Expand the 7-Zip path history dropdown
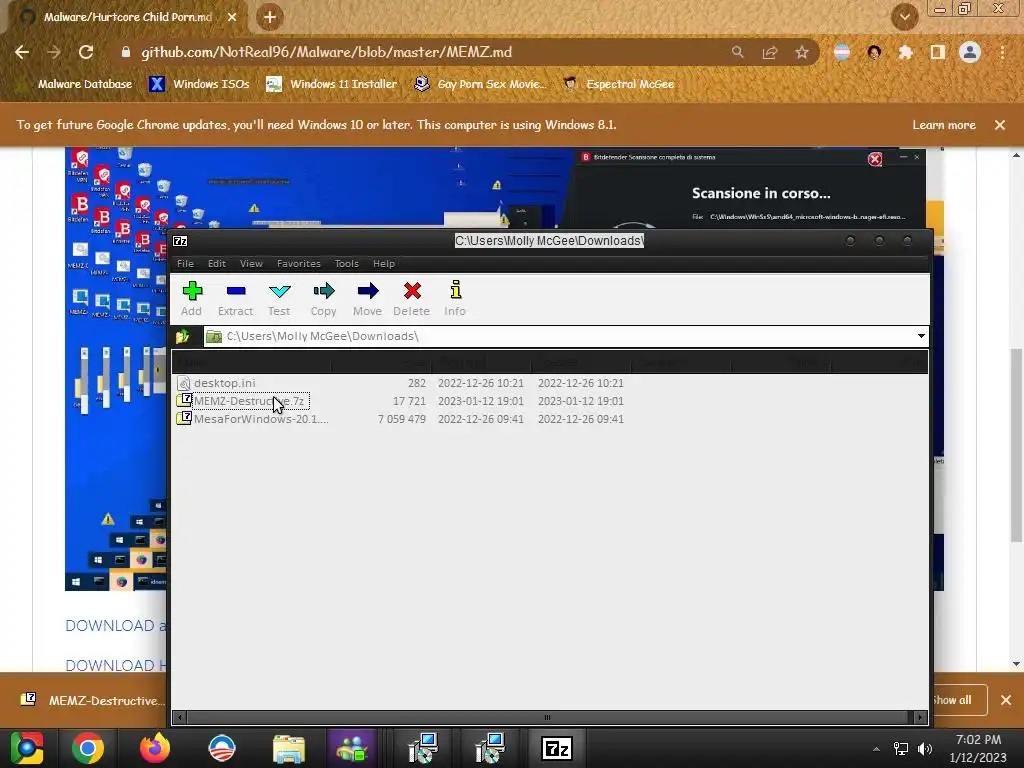1024x768 pixels. pyautogui.click(x=921, y=336)
